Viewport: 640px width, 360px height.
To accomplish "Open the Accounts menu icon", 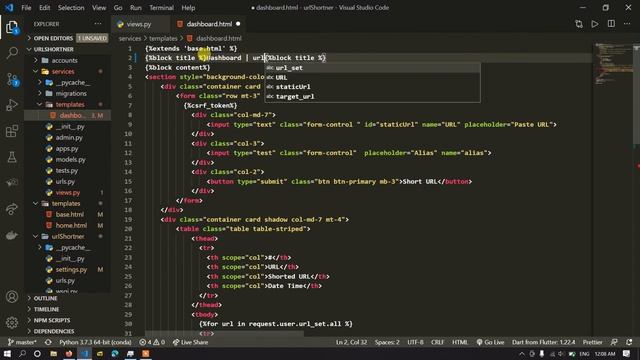I will (12, 297).
